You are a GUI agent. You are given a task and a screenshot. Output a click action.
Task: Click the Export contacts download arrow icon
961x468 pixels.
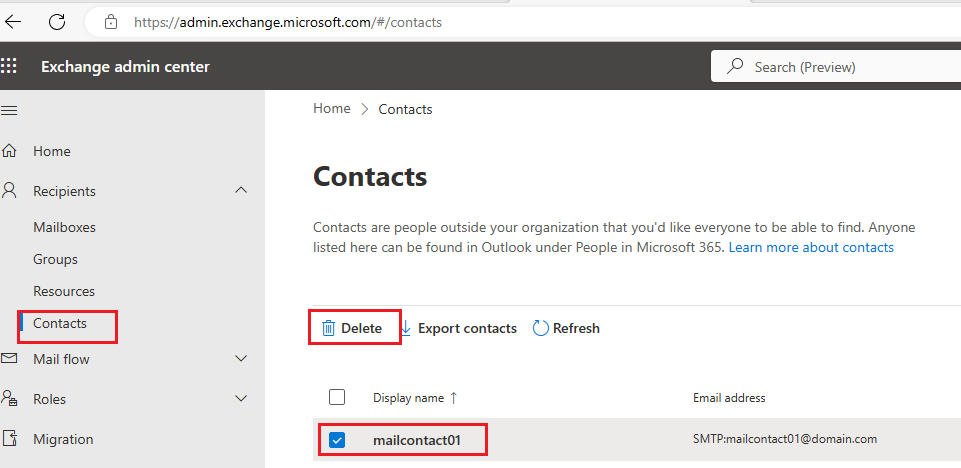[405, 328]
